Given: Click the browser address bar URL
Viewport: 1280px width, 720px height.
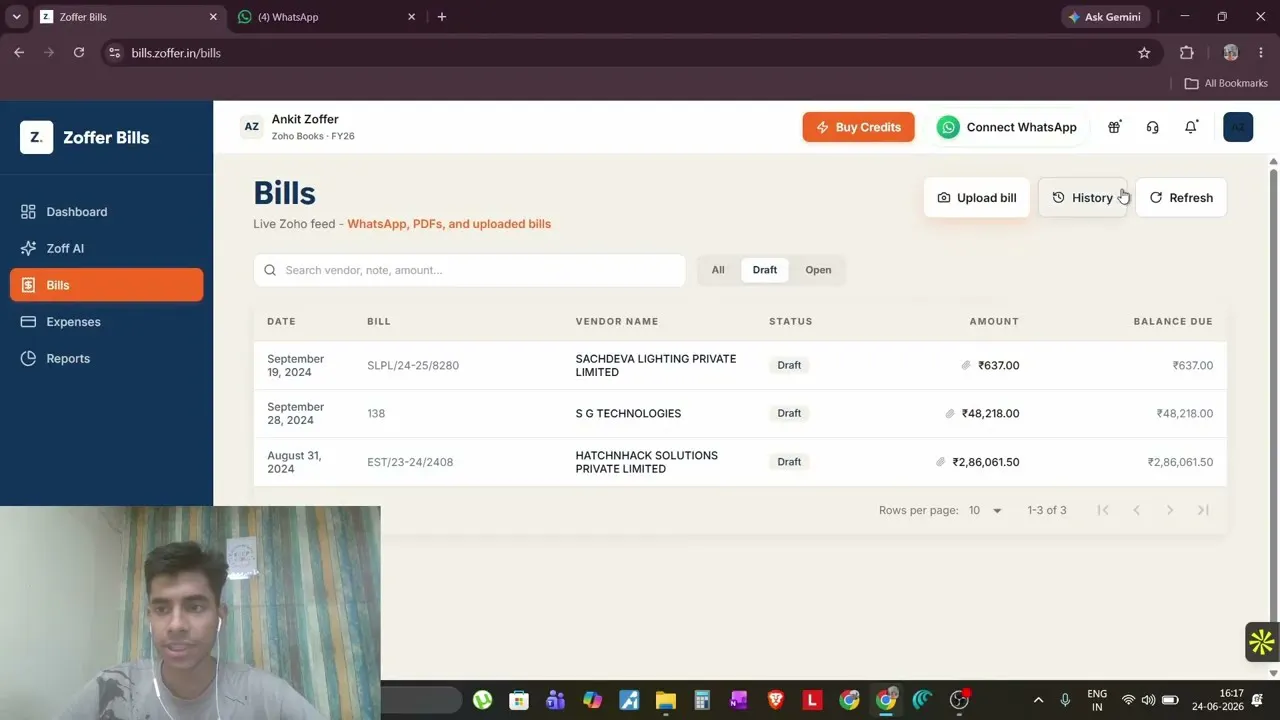Looking at the screenshot, I should pos(176,53).
